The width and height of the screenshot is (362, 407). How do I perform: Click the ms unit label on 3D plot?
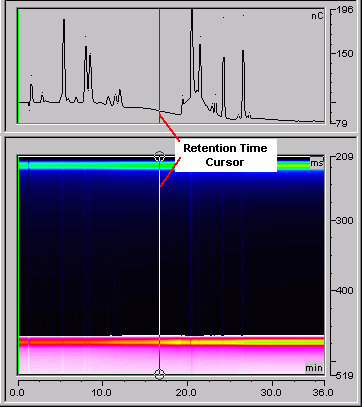(317, 163)
